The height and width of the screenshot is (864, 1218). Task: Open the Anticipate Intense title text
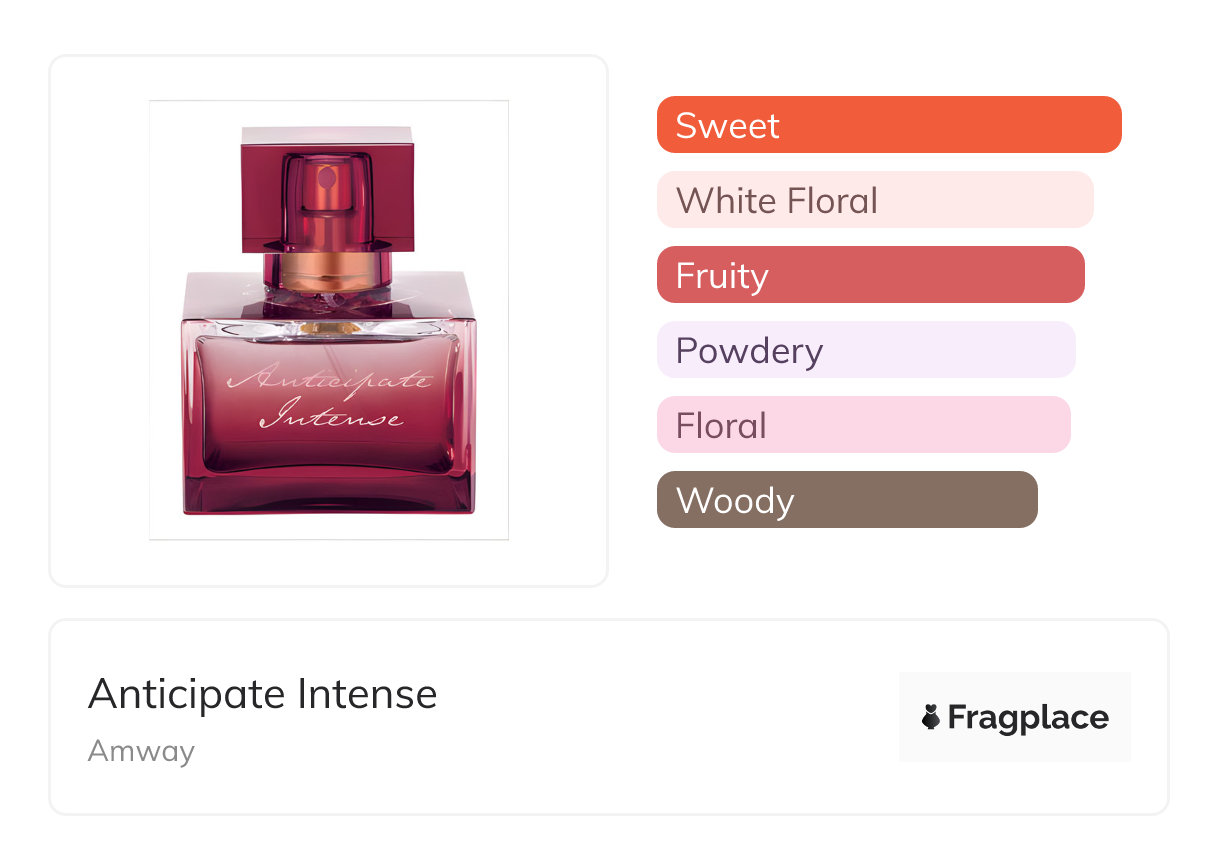[262, 694]
